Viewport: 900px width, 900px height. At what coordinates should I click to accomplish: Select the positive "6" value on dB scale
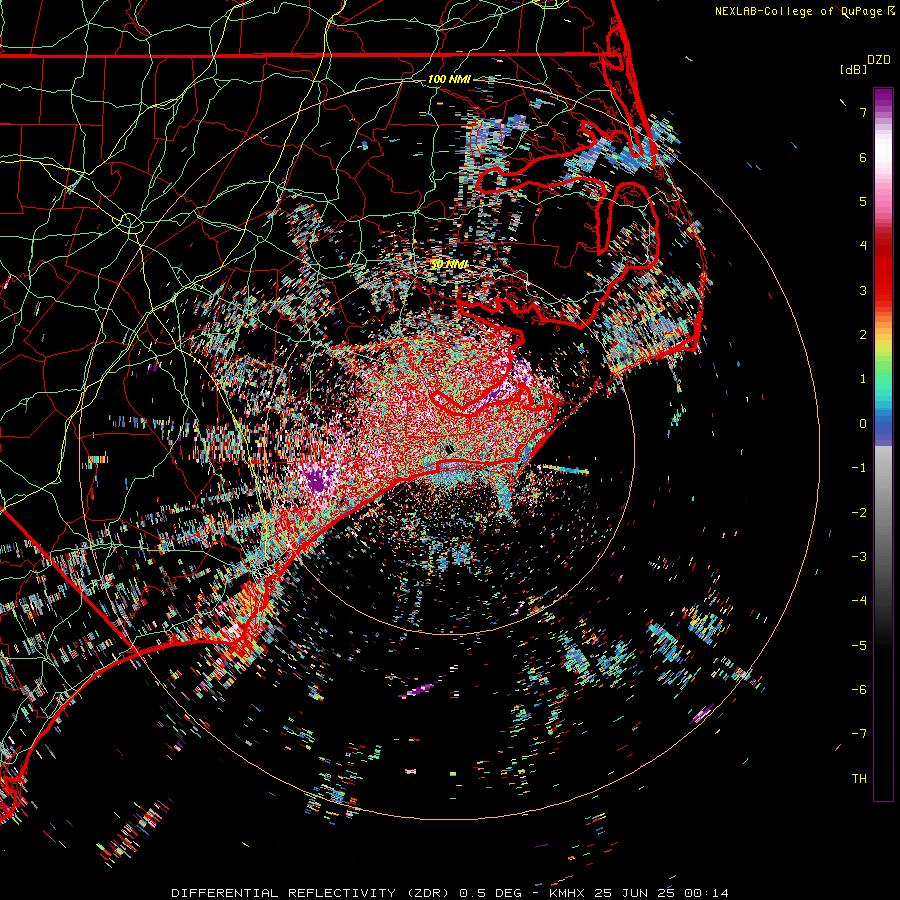[x=863, y=157]
